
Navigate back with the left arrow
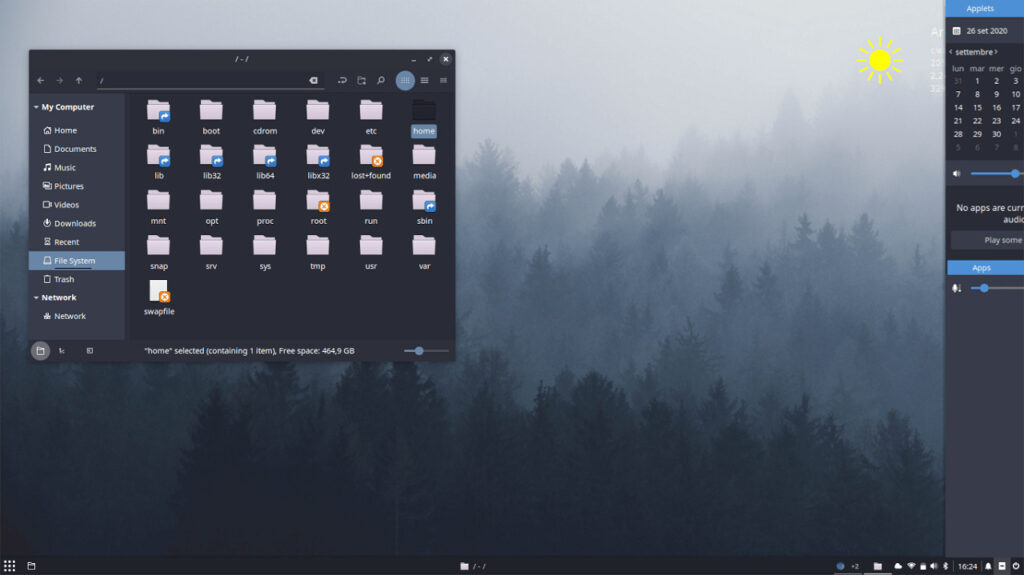point(40,80)
